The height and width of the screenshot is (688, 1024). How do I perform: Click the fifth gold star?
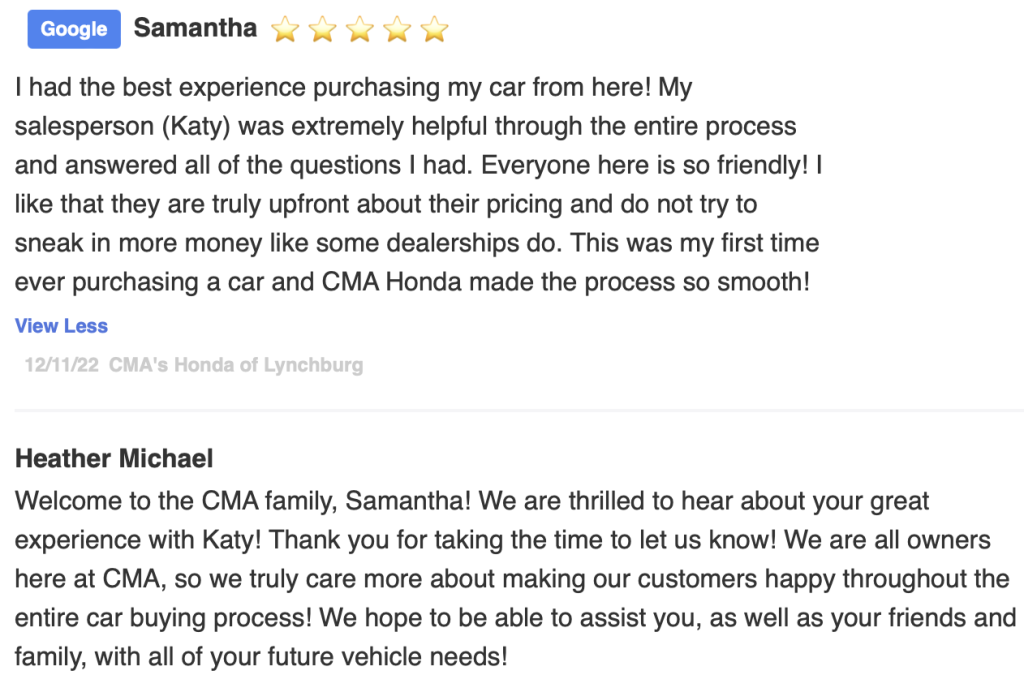tap(434, 29)
